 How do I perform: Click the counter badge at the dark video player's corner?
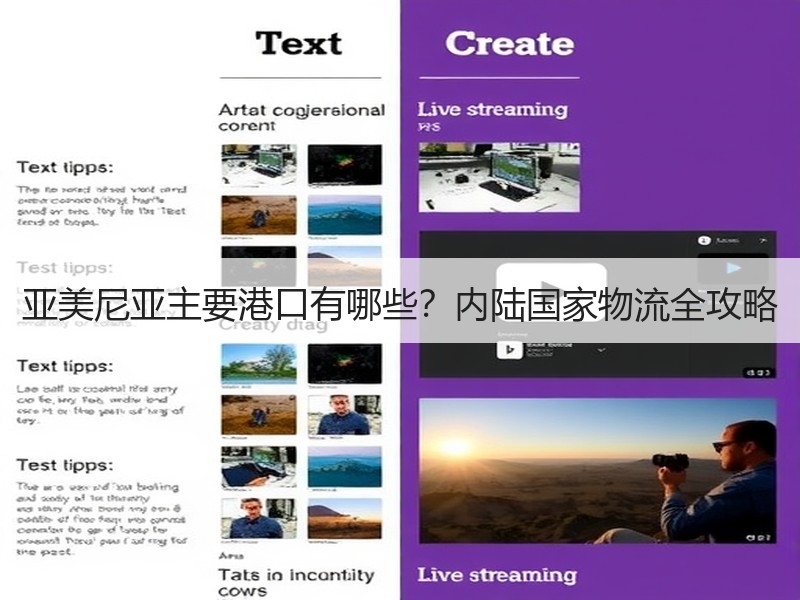[759, 372]
